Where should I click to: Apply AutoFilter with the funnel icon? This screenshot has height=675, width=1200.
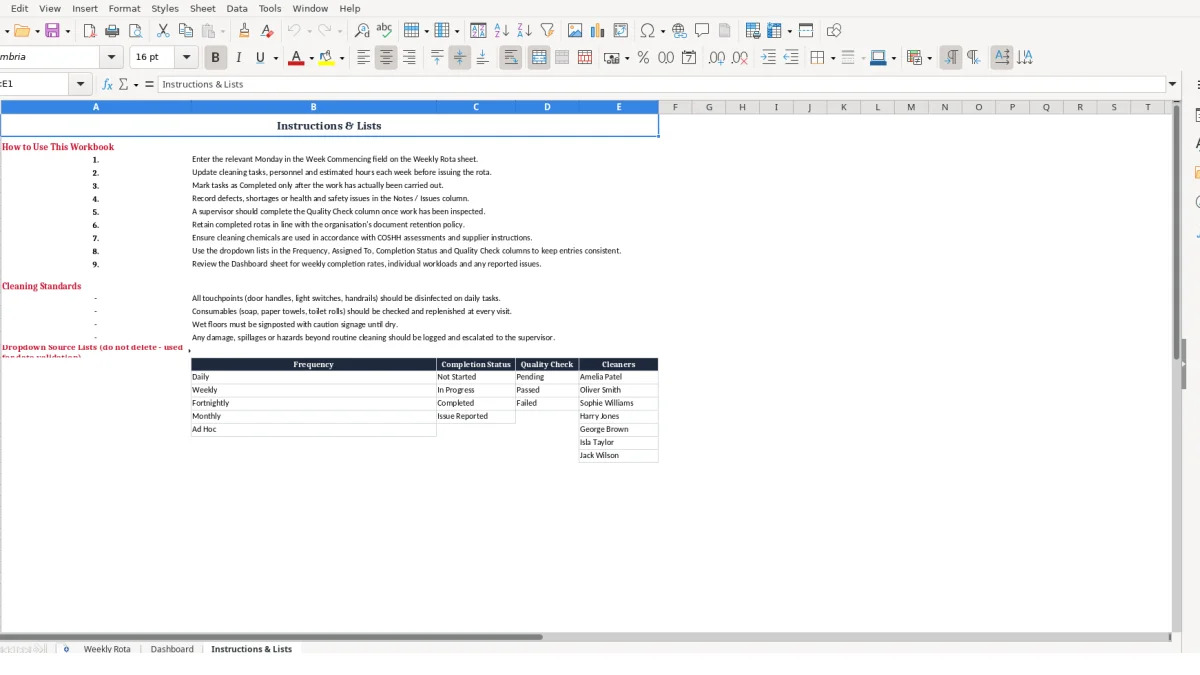click(547, 31)
